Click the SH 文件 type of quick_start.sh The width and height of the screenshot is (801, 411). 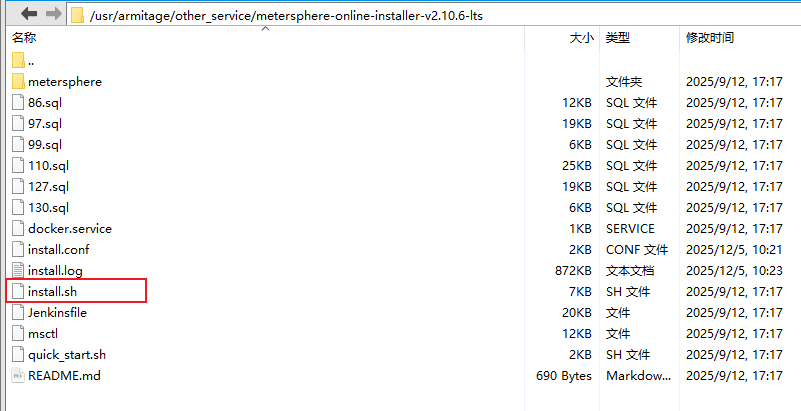[x=628, y=354]
